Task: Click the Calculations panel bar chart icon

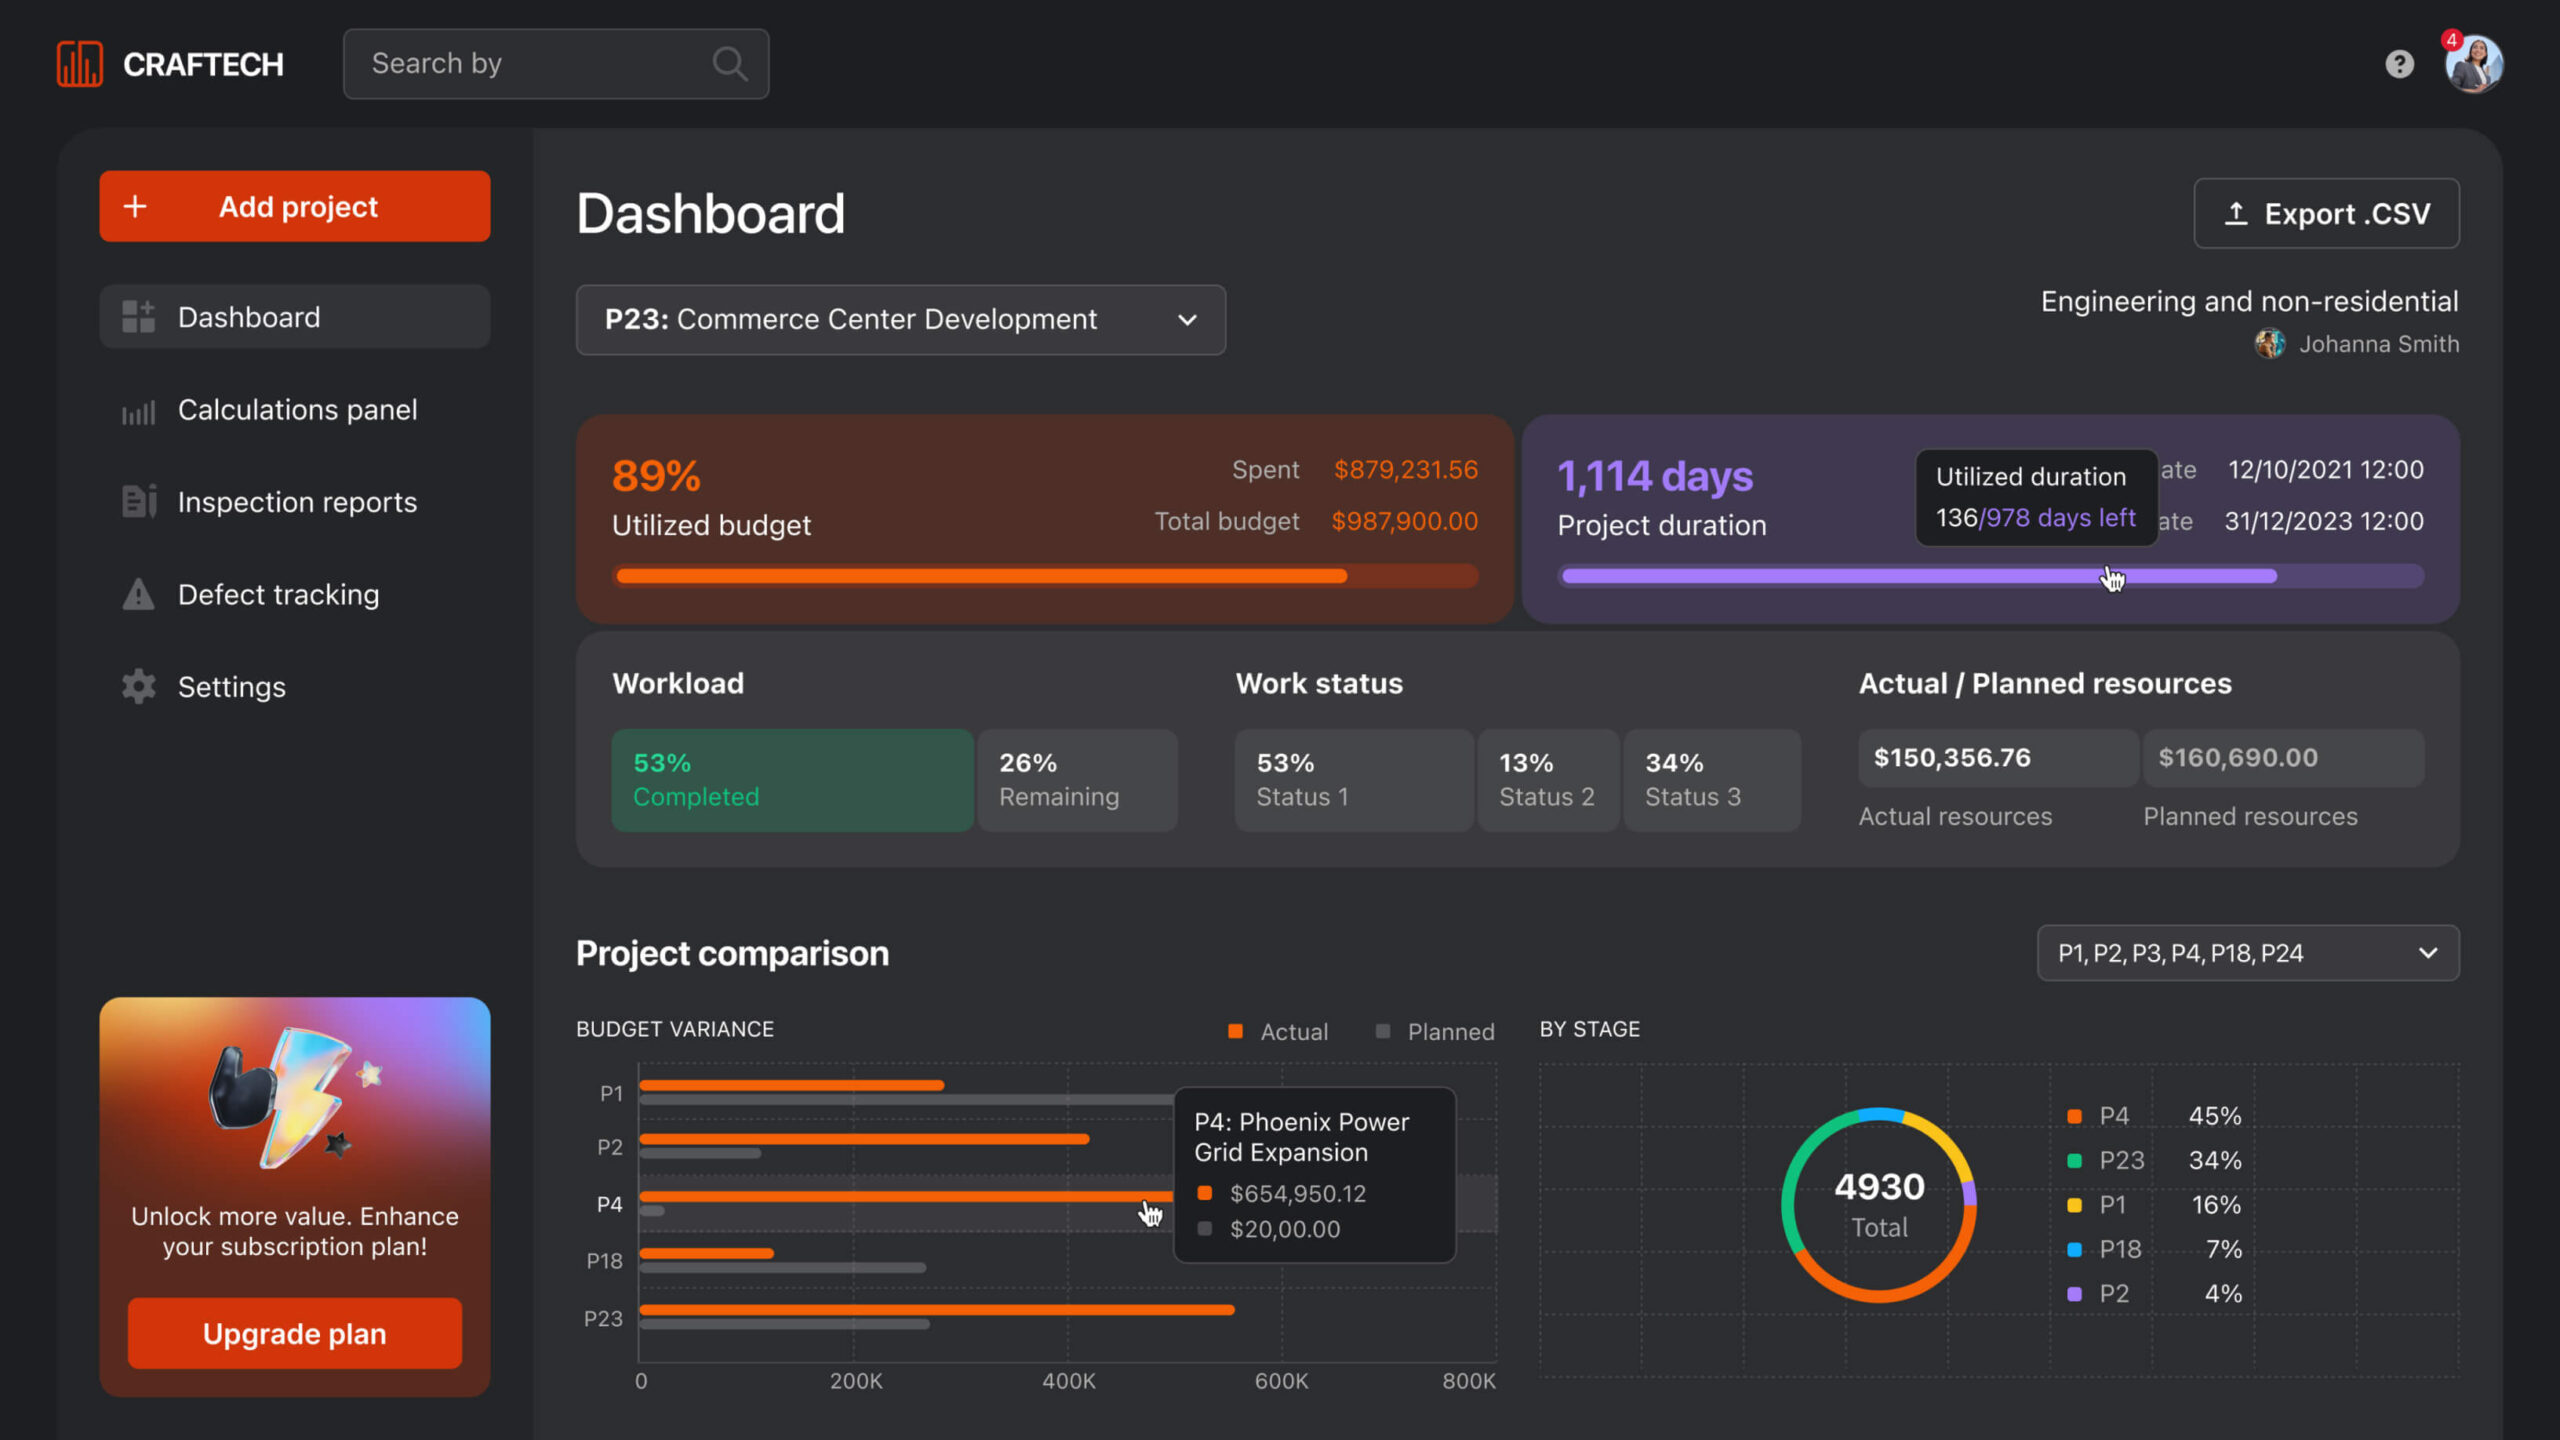Action: click(138, 411)
